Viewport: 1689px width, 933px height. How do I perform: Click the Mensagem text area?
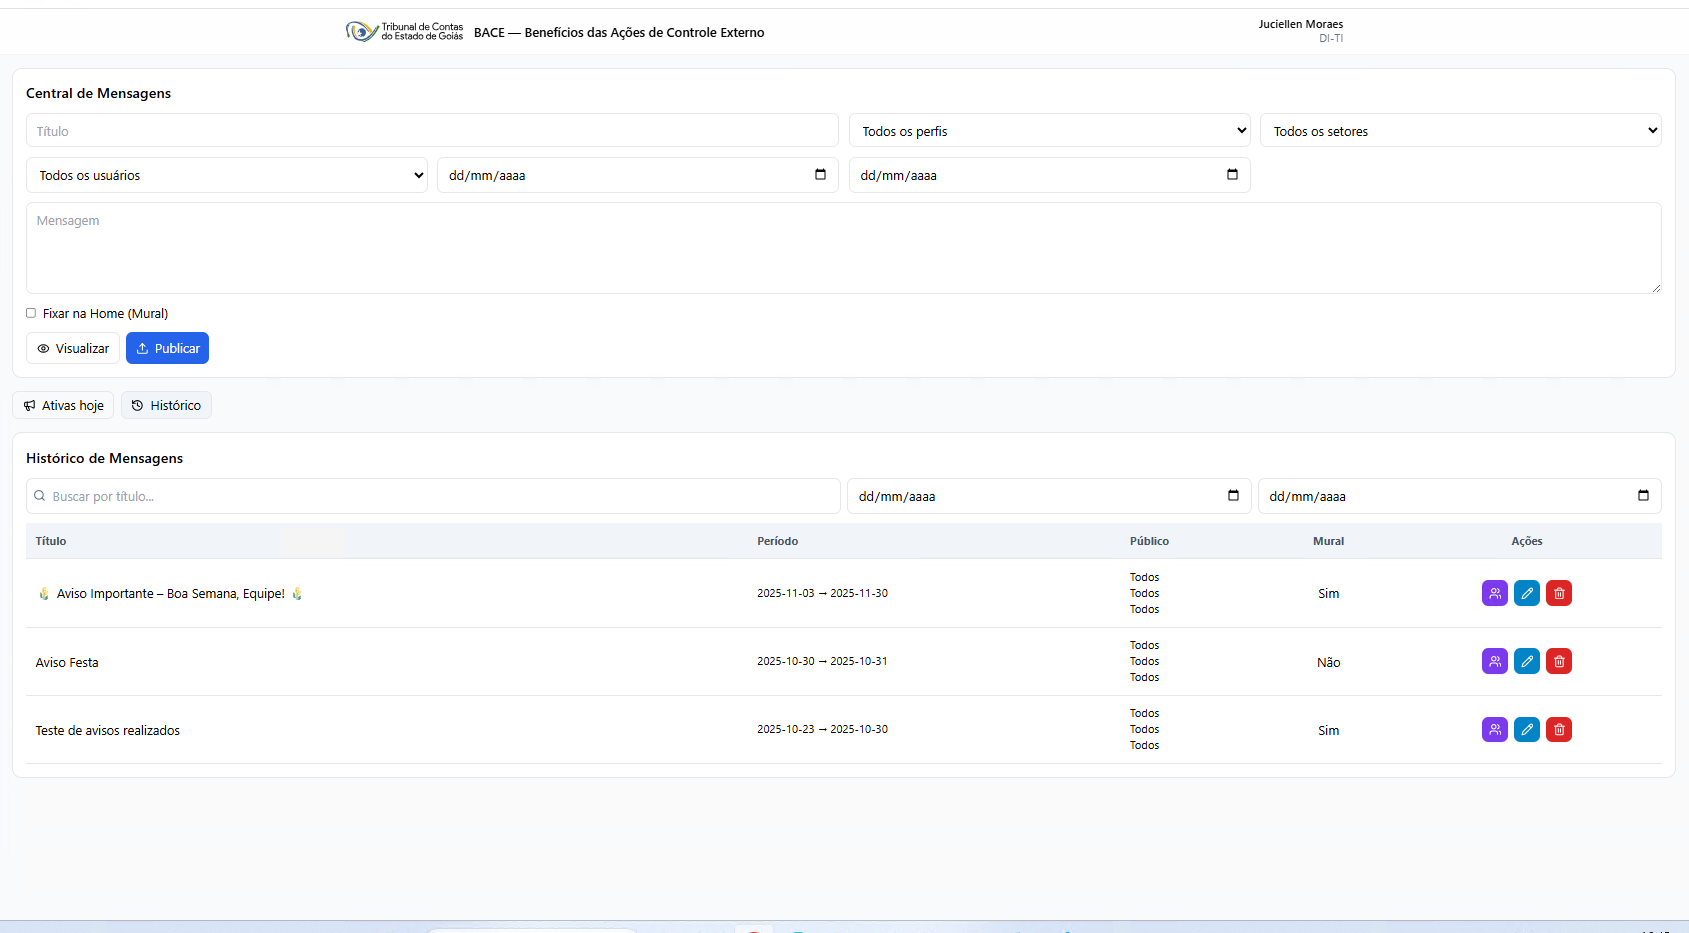pyautogui.click(x=843, y=248)
